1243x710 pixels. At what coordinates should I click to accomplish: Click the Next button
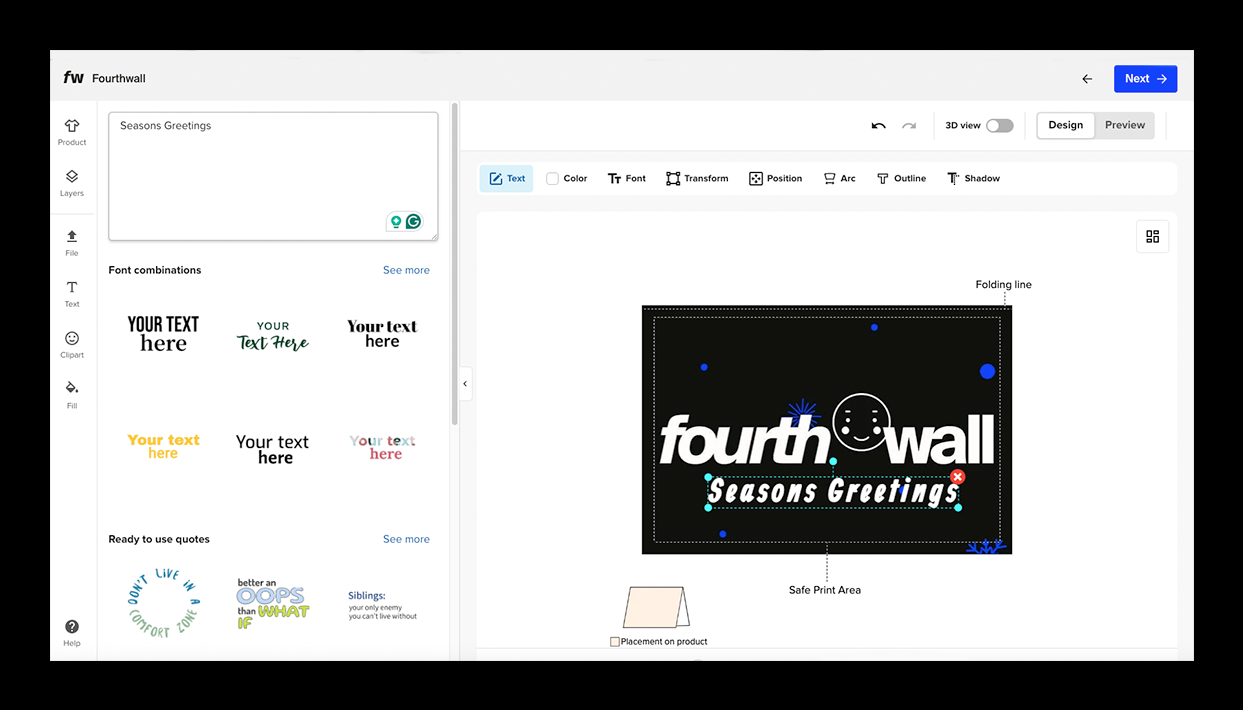1145,79
